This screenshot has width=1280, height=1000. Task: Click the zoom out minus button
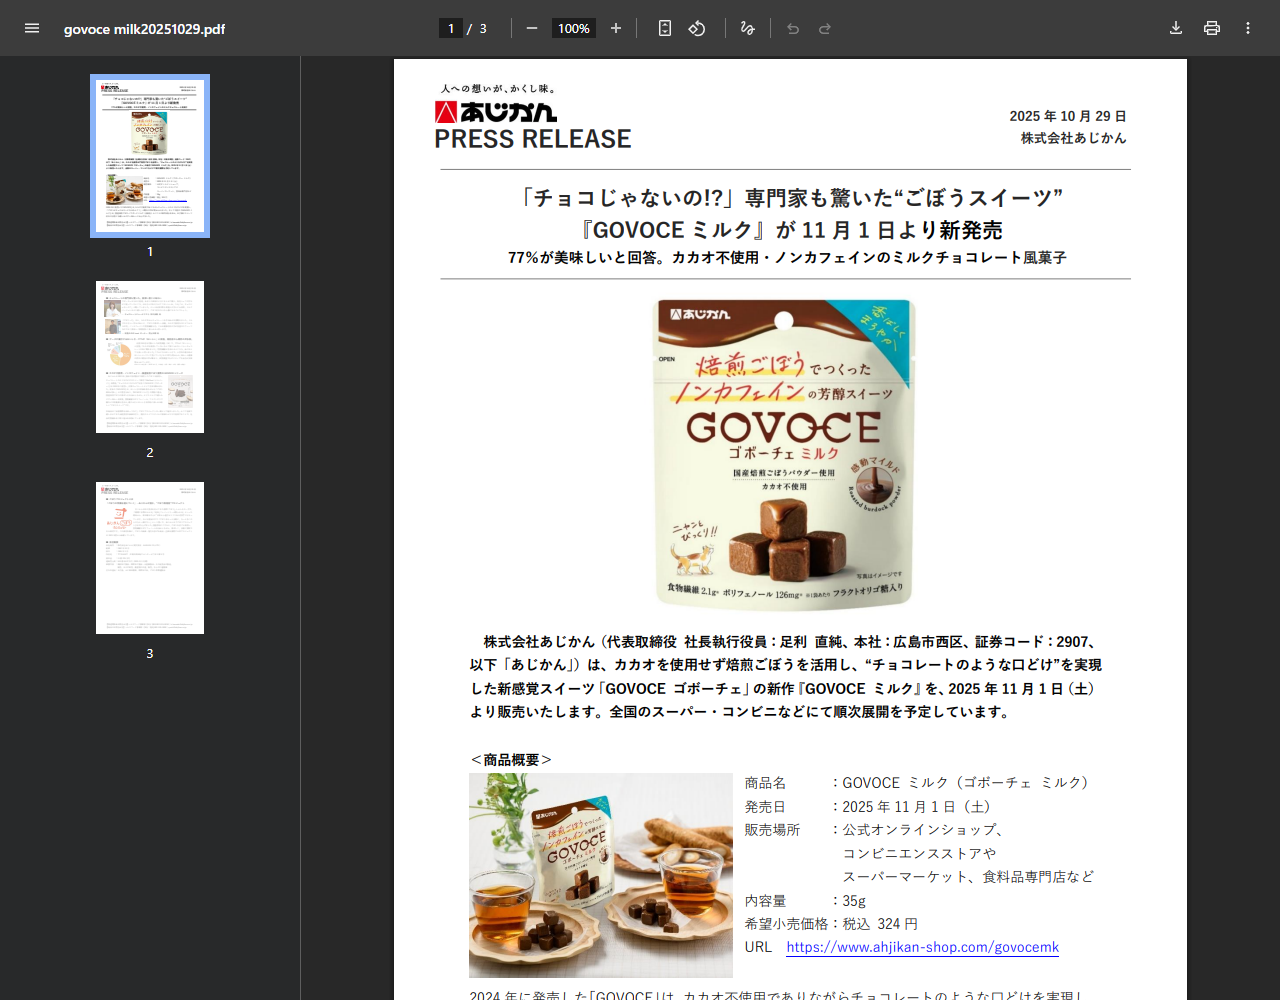(532, 28)
